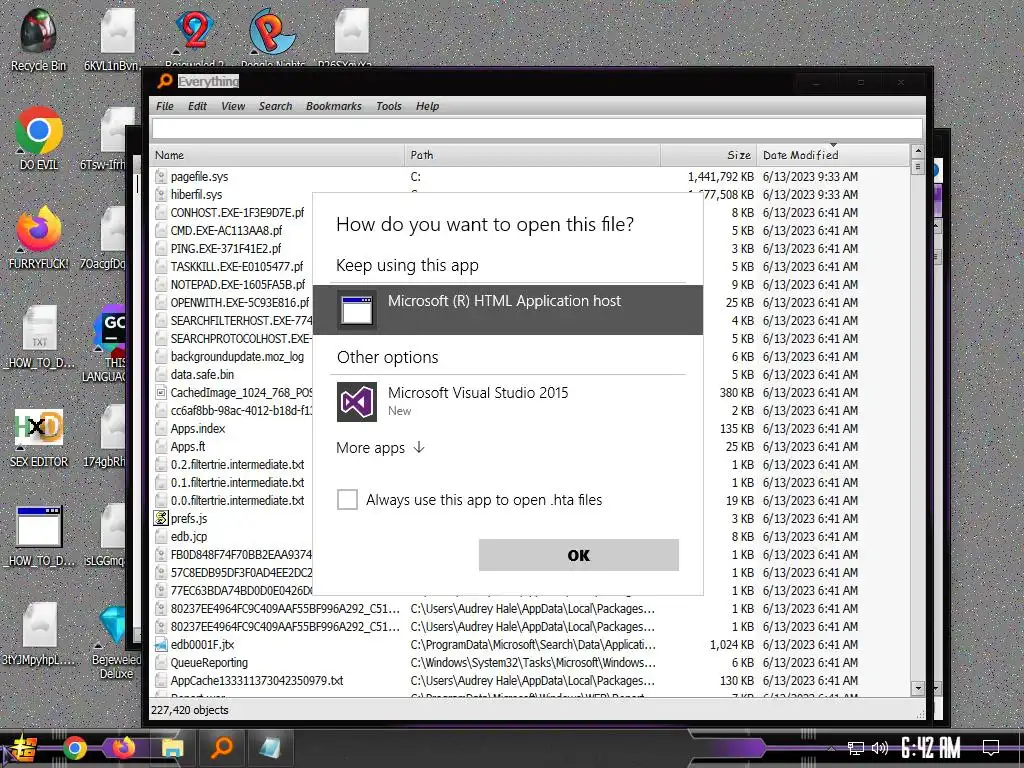Viewport: 1024px width, 768px height.
Task: Click 227,420 objects status bar text
Action: (189, 710)
